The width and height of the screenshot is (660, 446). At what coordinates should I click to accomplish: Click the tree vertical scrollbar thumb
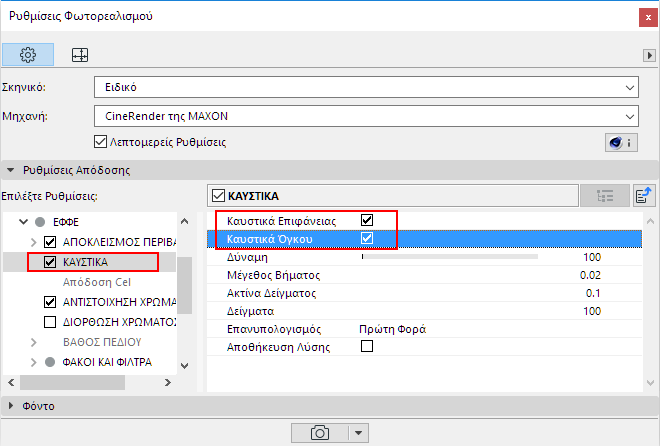point(184,285)
